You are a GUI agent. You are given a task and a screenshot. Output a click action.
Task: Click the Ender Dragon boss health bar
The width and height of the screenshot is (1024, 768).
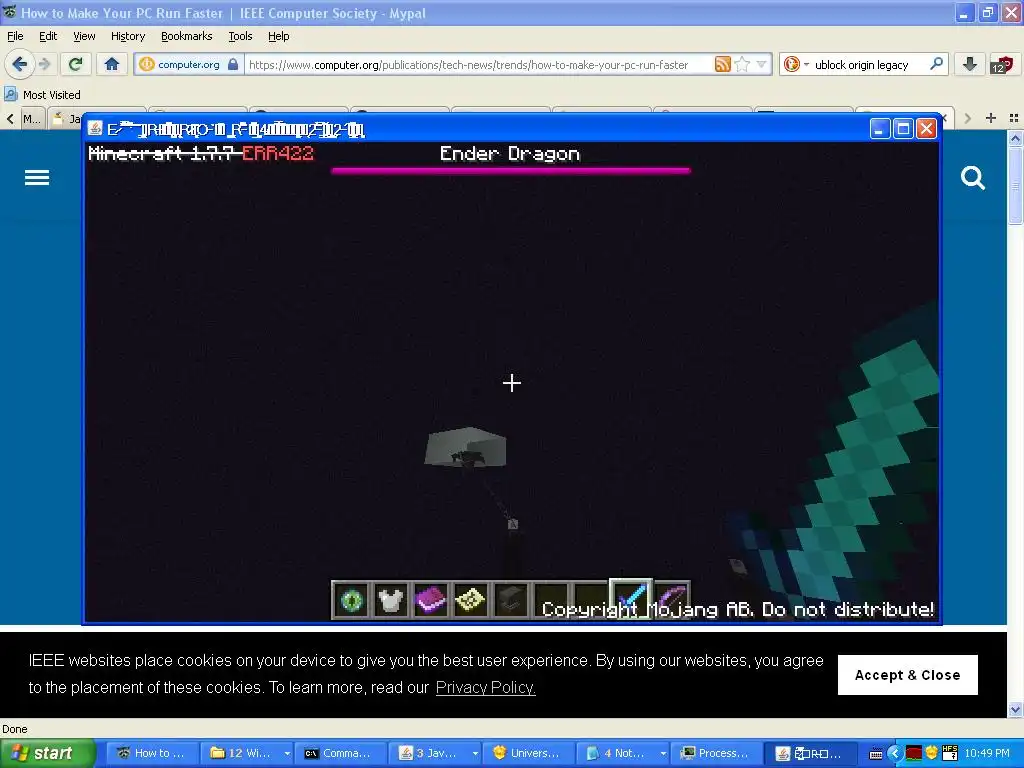[511, 170]
